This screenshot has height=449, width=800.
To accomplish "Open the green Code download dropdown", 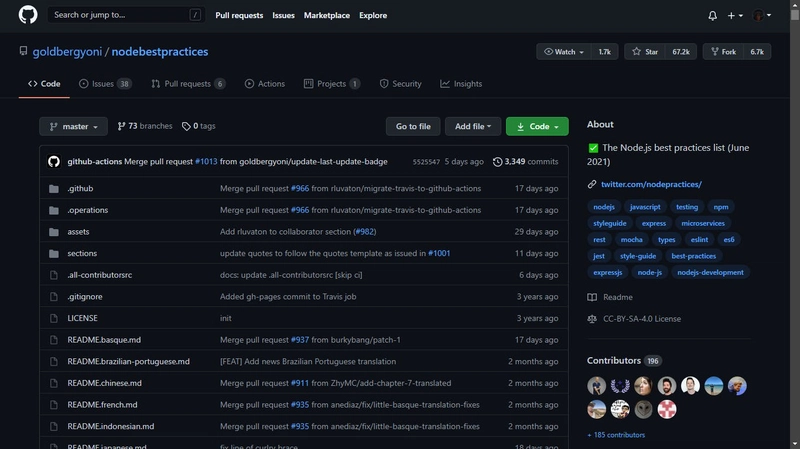I will click(x=537, y=126).
